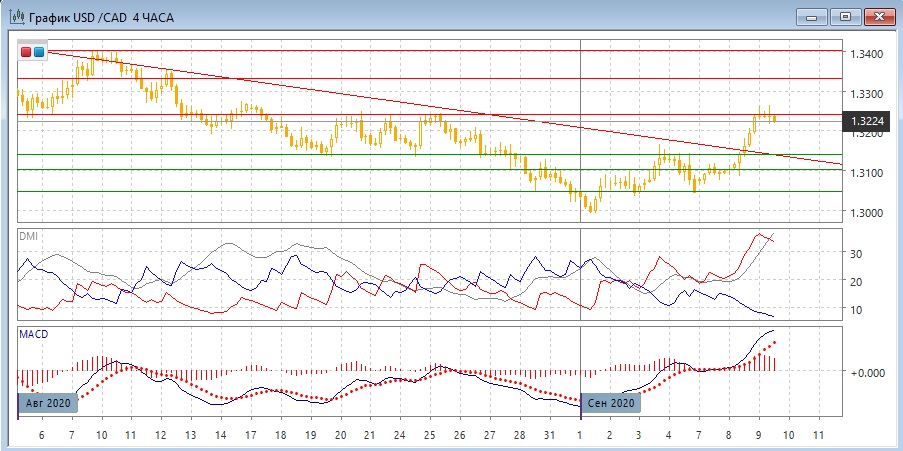
Task: Click the Авг 2020 month marker
Action: click(x=48, y=403)
